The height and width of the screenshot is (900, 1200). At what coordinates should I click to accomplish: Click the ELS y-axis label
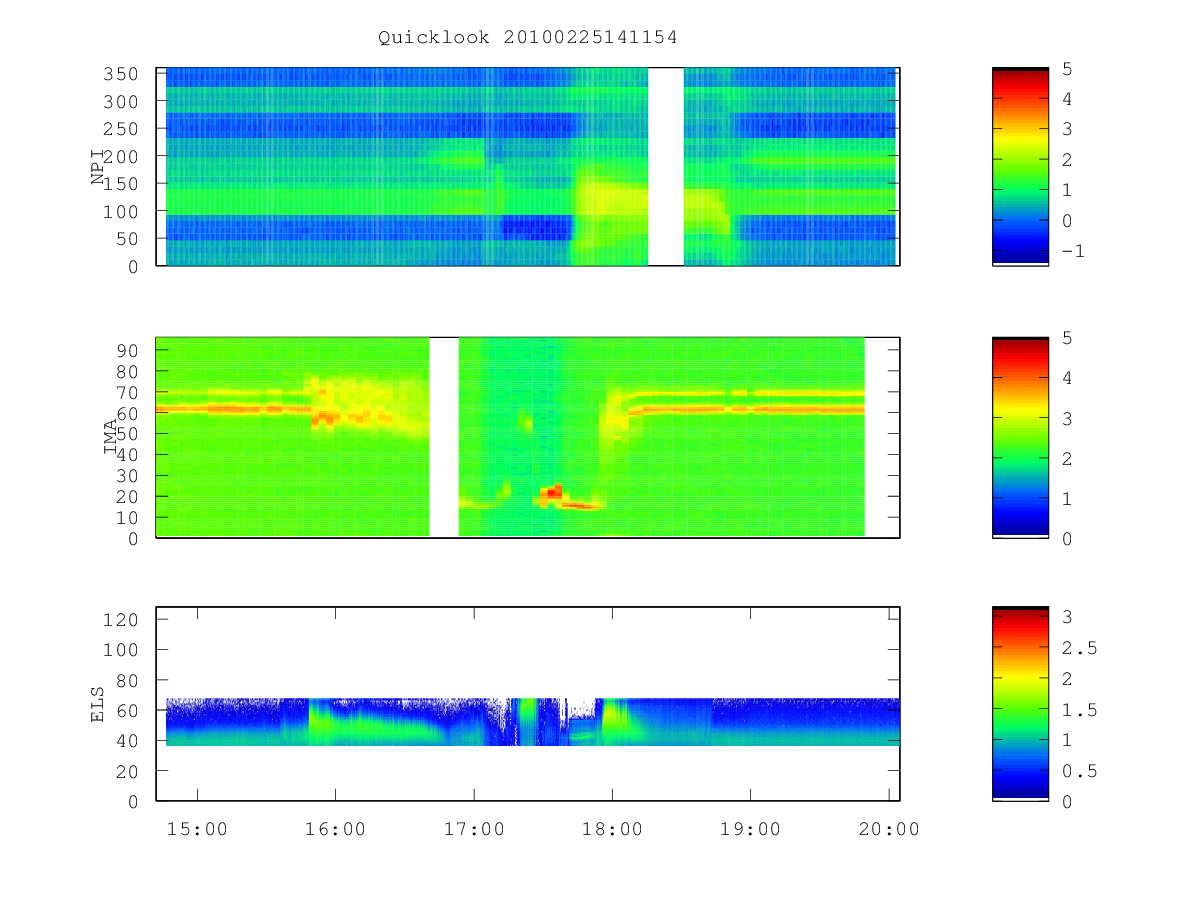tap(98, 704)
